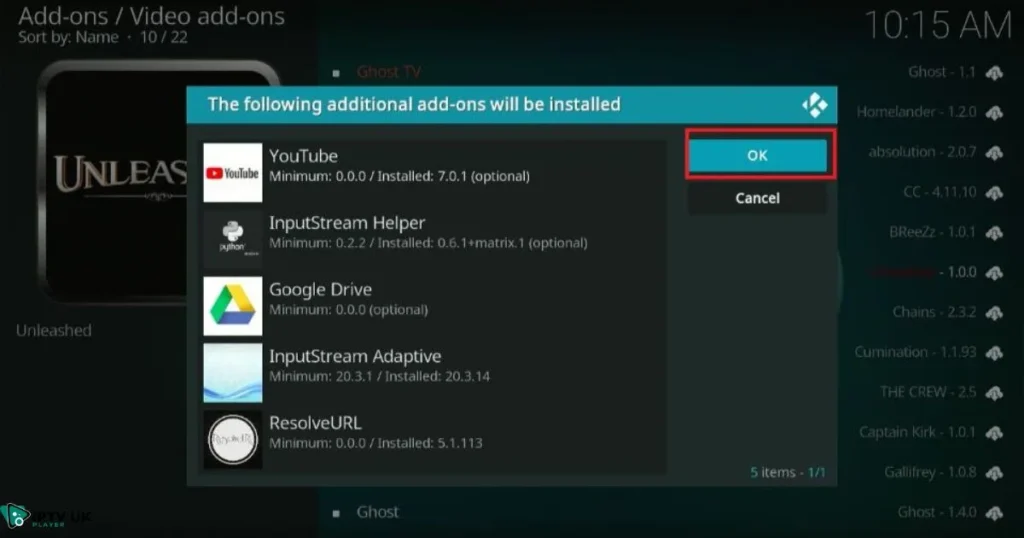This screenshot has height=538, width=1024.
Task: Select CC - 4.11.10 in background list
Action: (x=940, y=192)
